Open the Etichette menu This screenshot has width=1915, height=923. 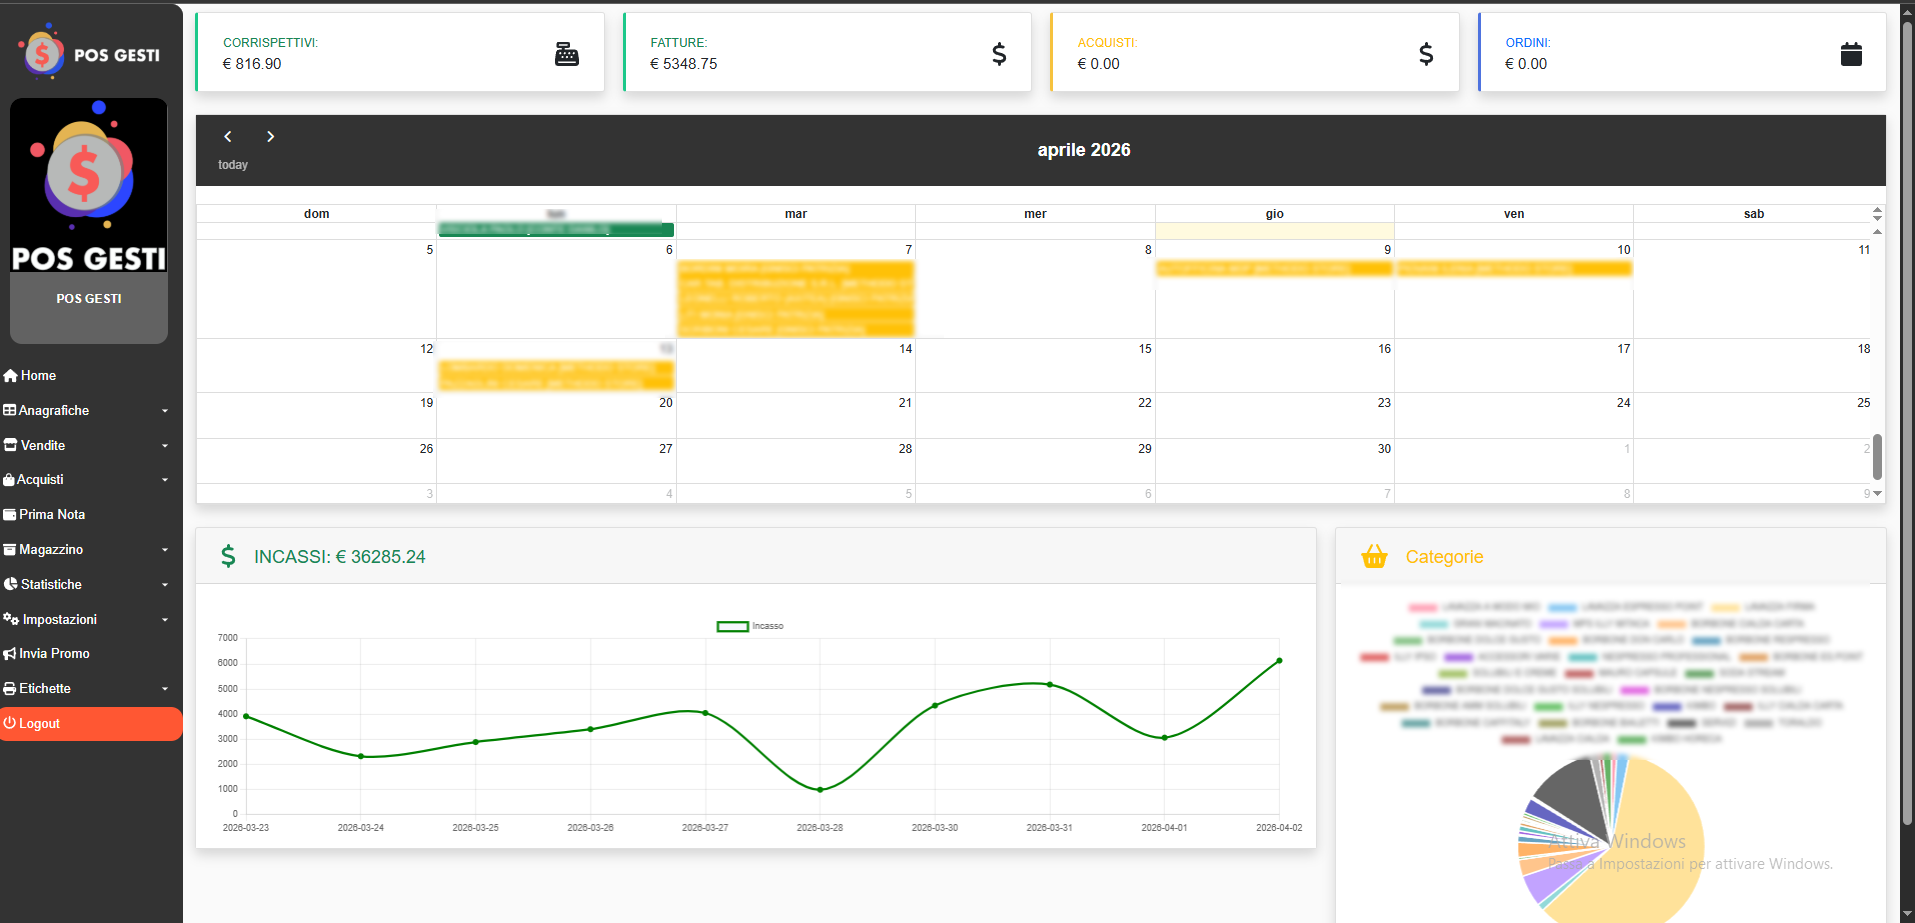click(x=91, y=689)
